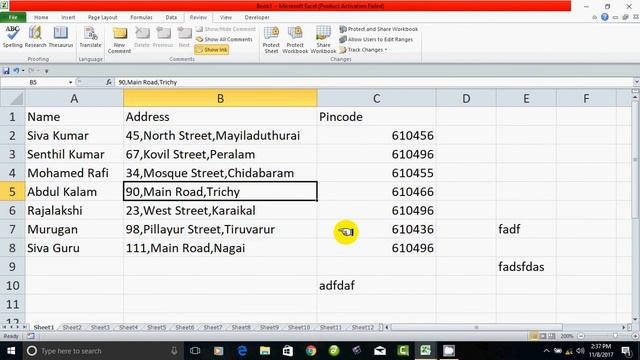Click the zoom slider handle
640x360 pixels.
click(616, 336)
